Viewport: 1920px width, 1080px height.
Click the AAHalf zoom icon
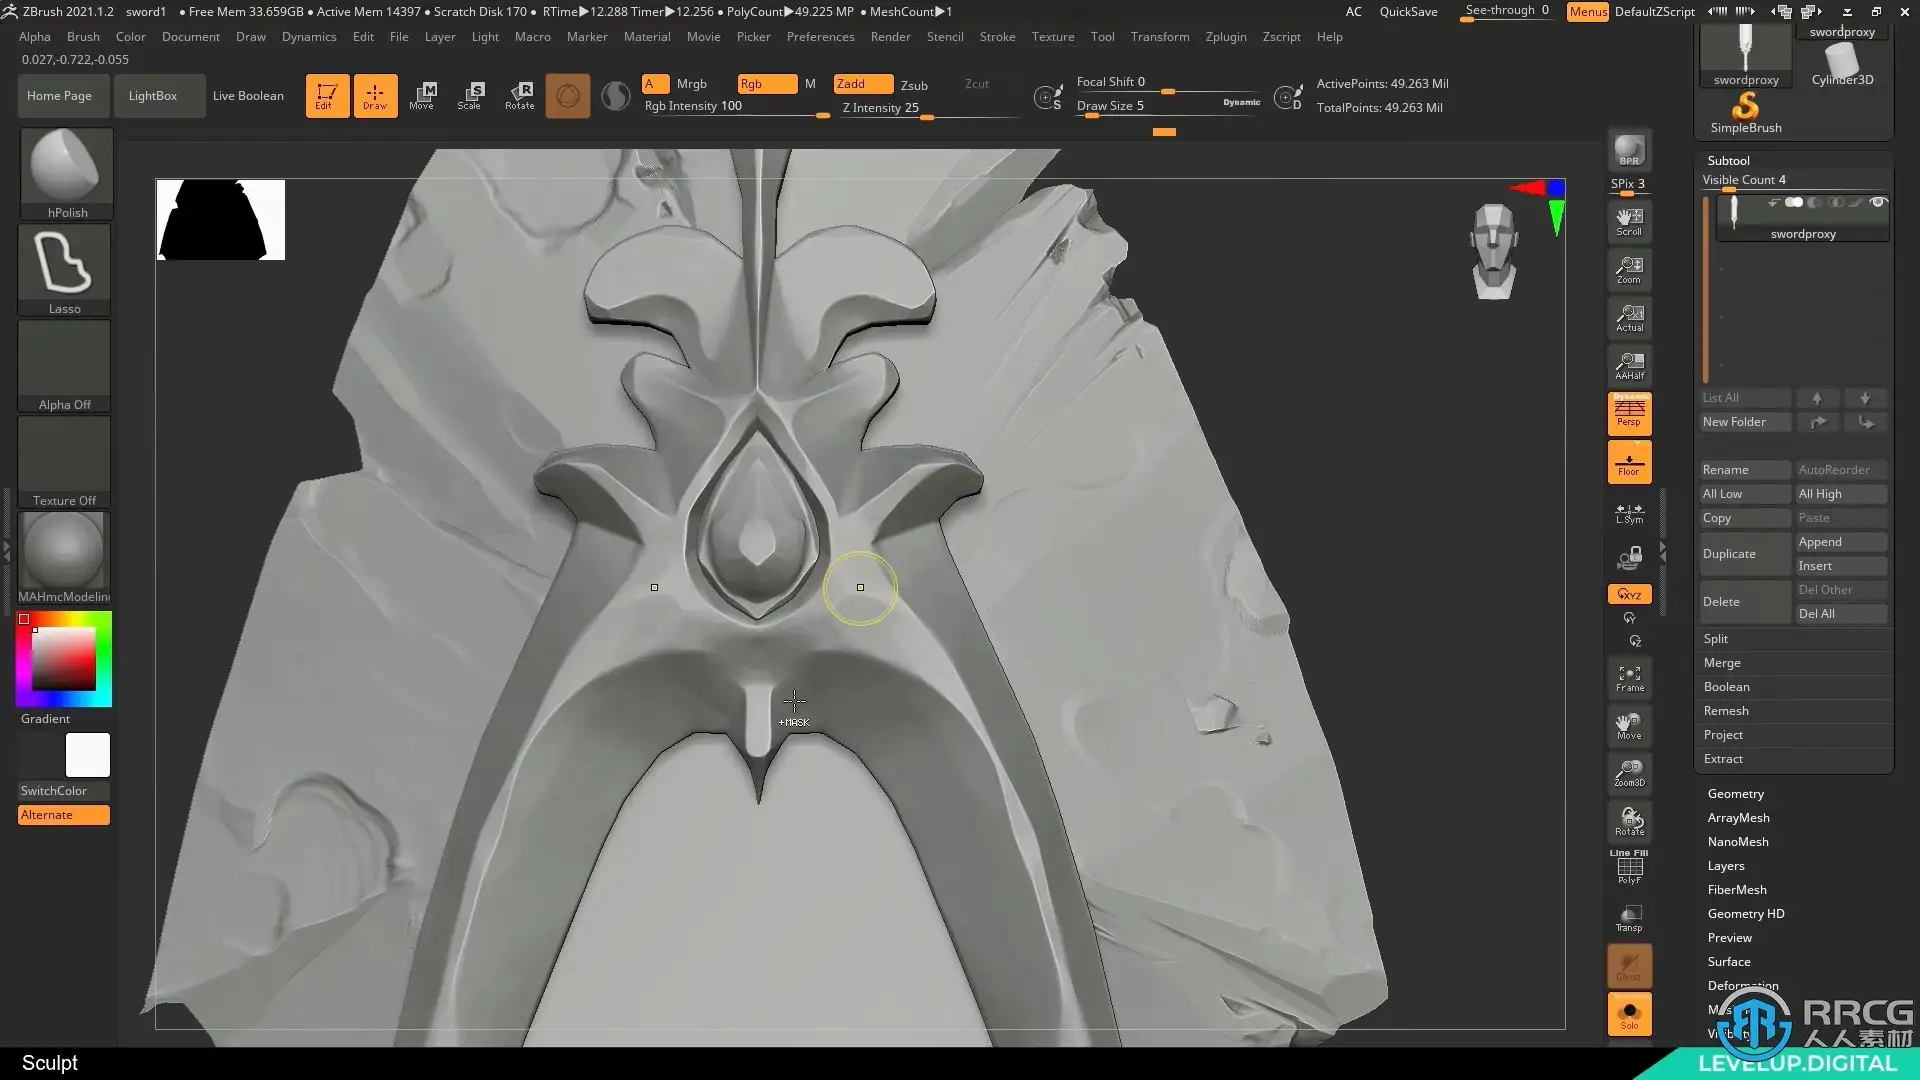point(1629,365)
